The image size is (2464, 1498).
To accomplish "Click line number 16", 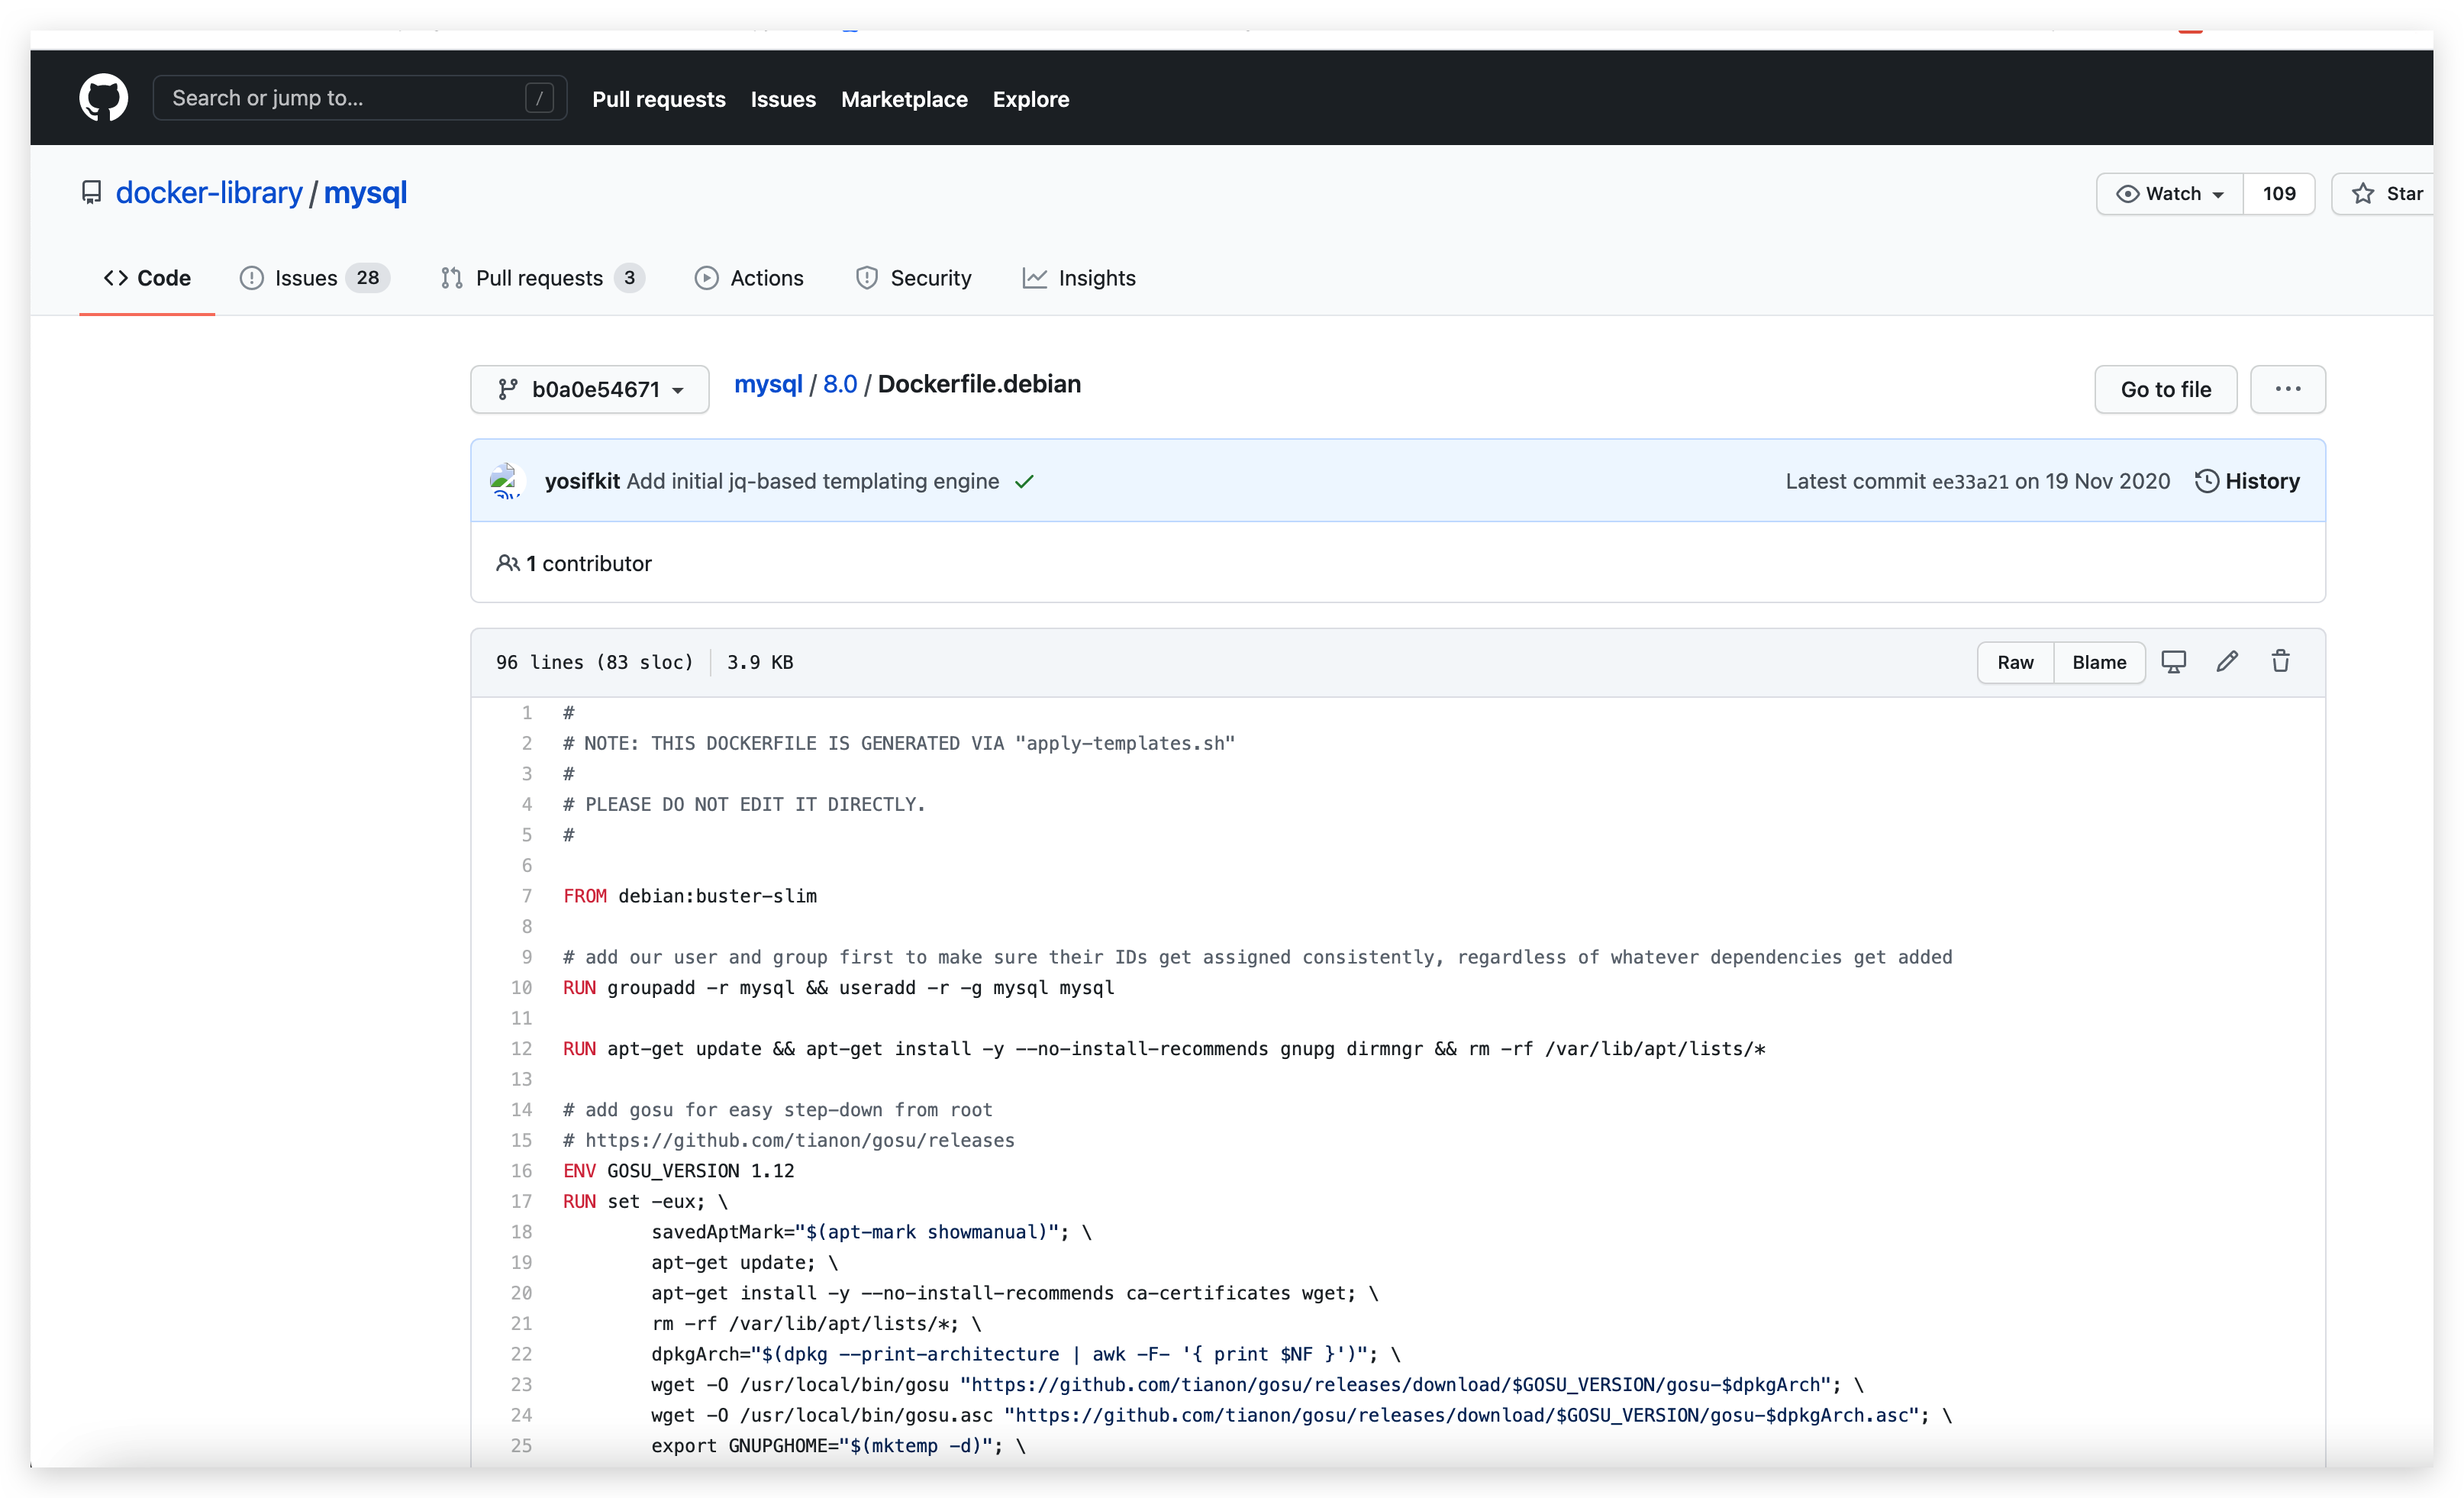I will [x=522, y=1171].
